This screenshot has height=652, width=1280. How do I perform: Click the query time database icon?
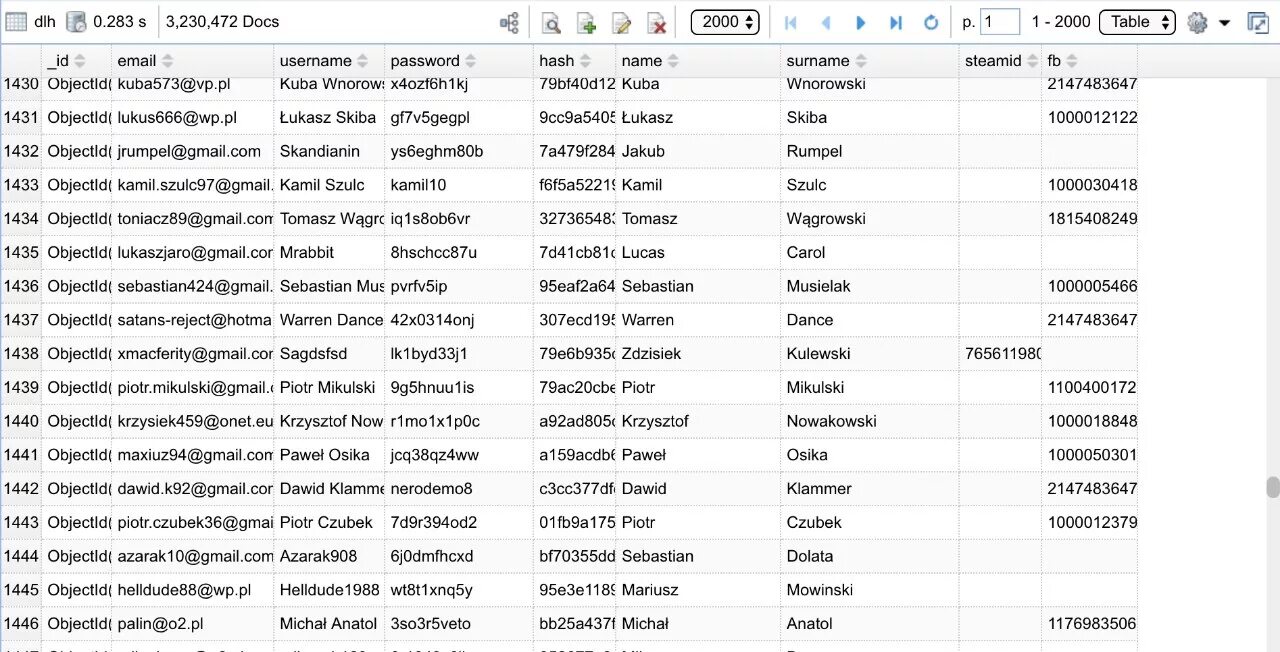tap(76, 22)
